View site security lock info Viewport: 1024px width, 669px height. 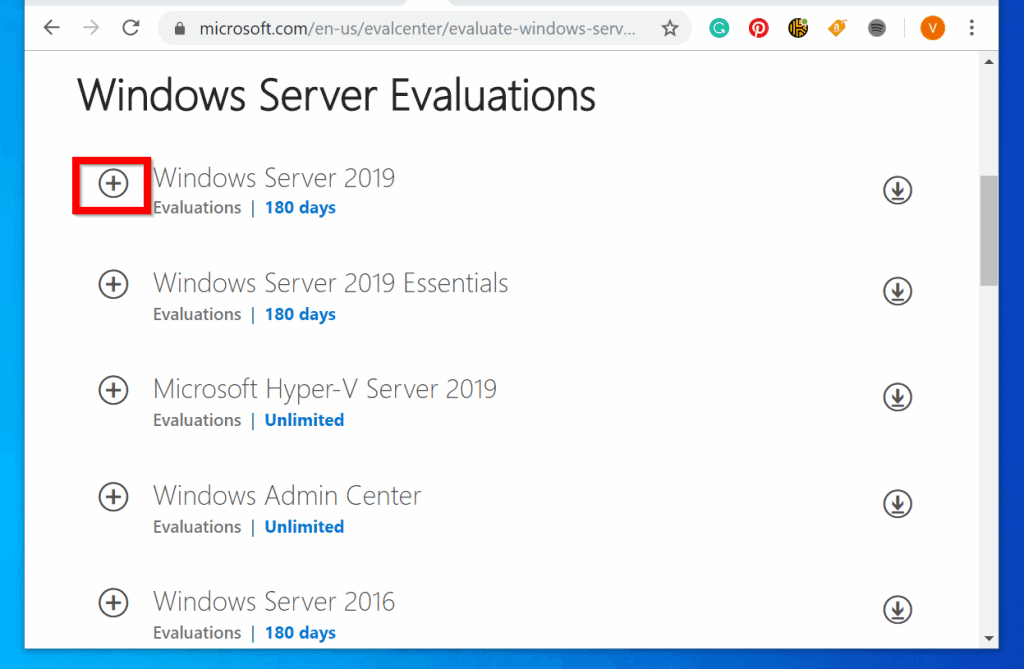(x=180, y=29)
